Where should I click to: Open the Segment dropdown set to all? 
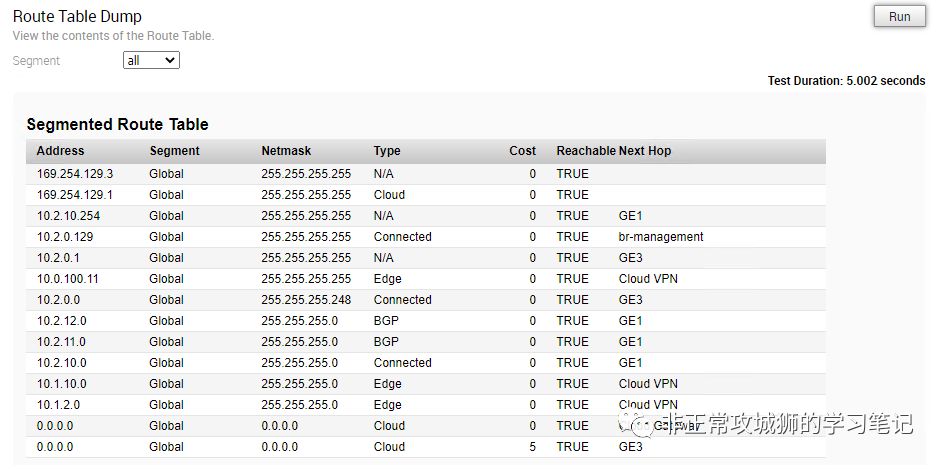151,61
